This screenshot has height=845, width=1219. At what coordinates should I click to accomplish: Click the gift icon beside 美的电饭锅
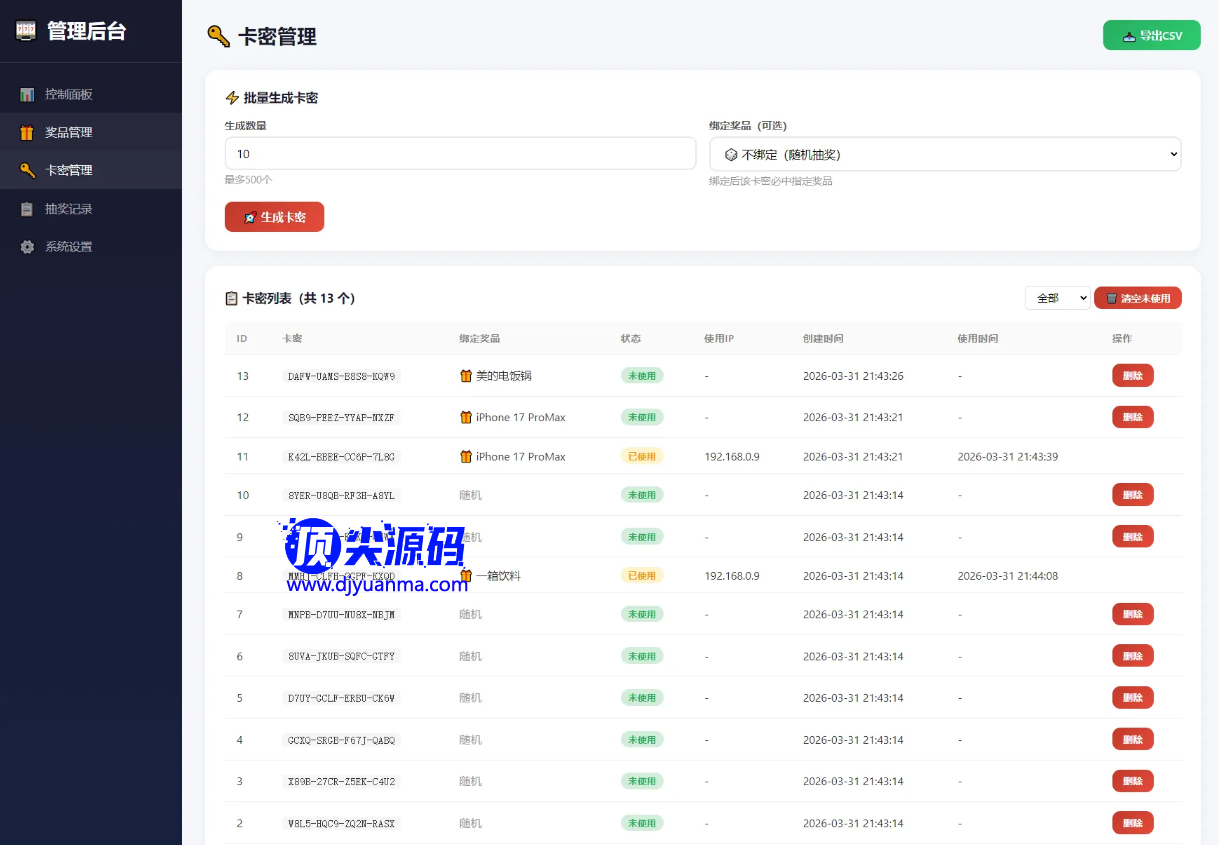click(465, 376)
